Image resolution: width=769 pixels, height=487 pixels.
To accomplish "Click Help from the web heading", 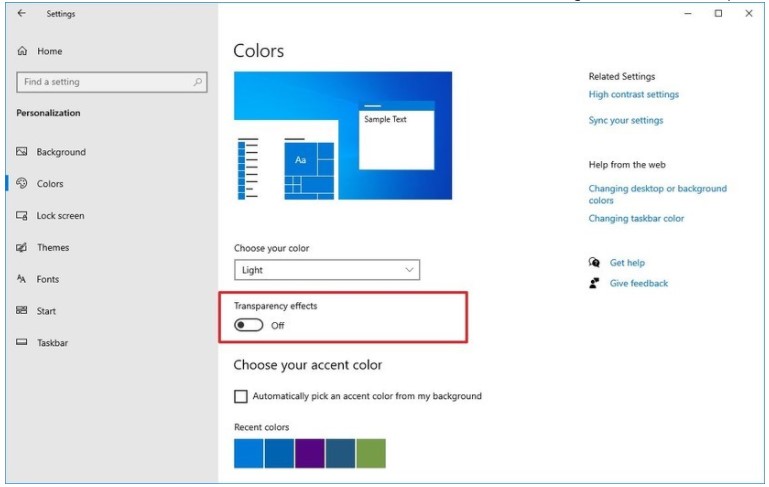I will tap(627, 165).
